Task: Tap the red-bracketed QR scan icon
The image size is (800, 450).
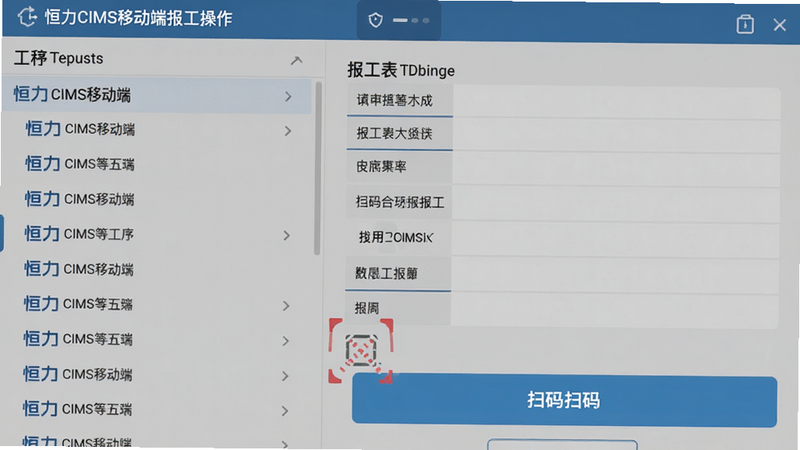Action: [x=361, y=351]
